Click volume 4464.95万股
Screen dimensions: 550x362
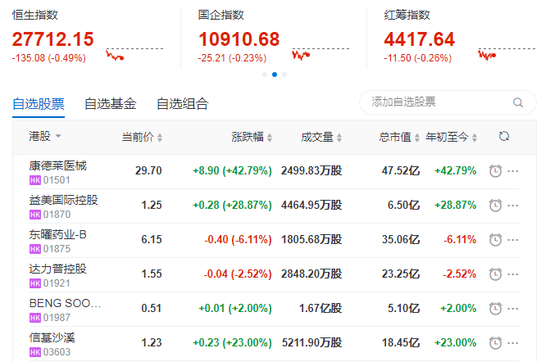pos(311,205)
